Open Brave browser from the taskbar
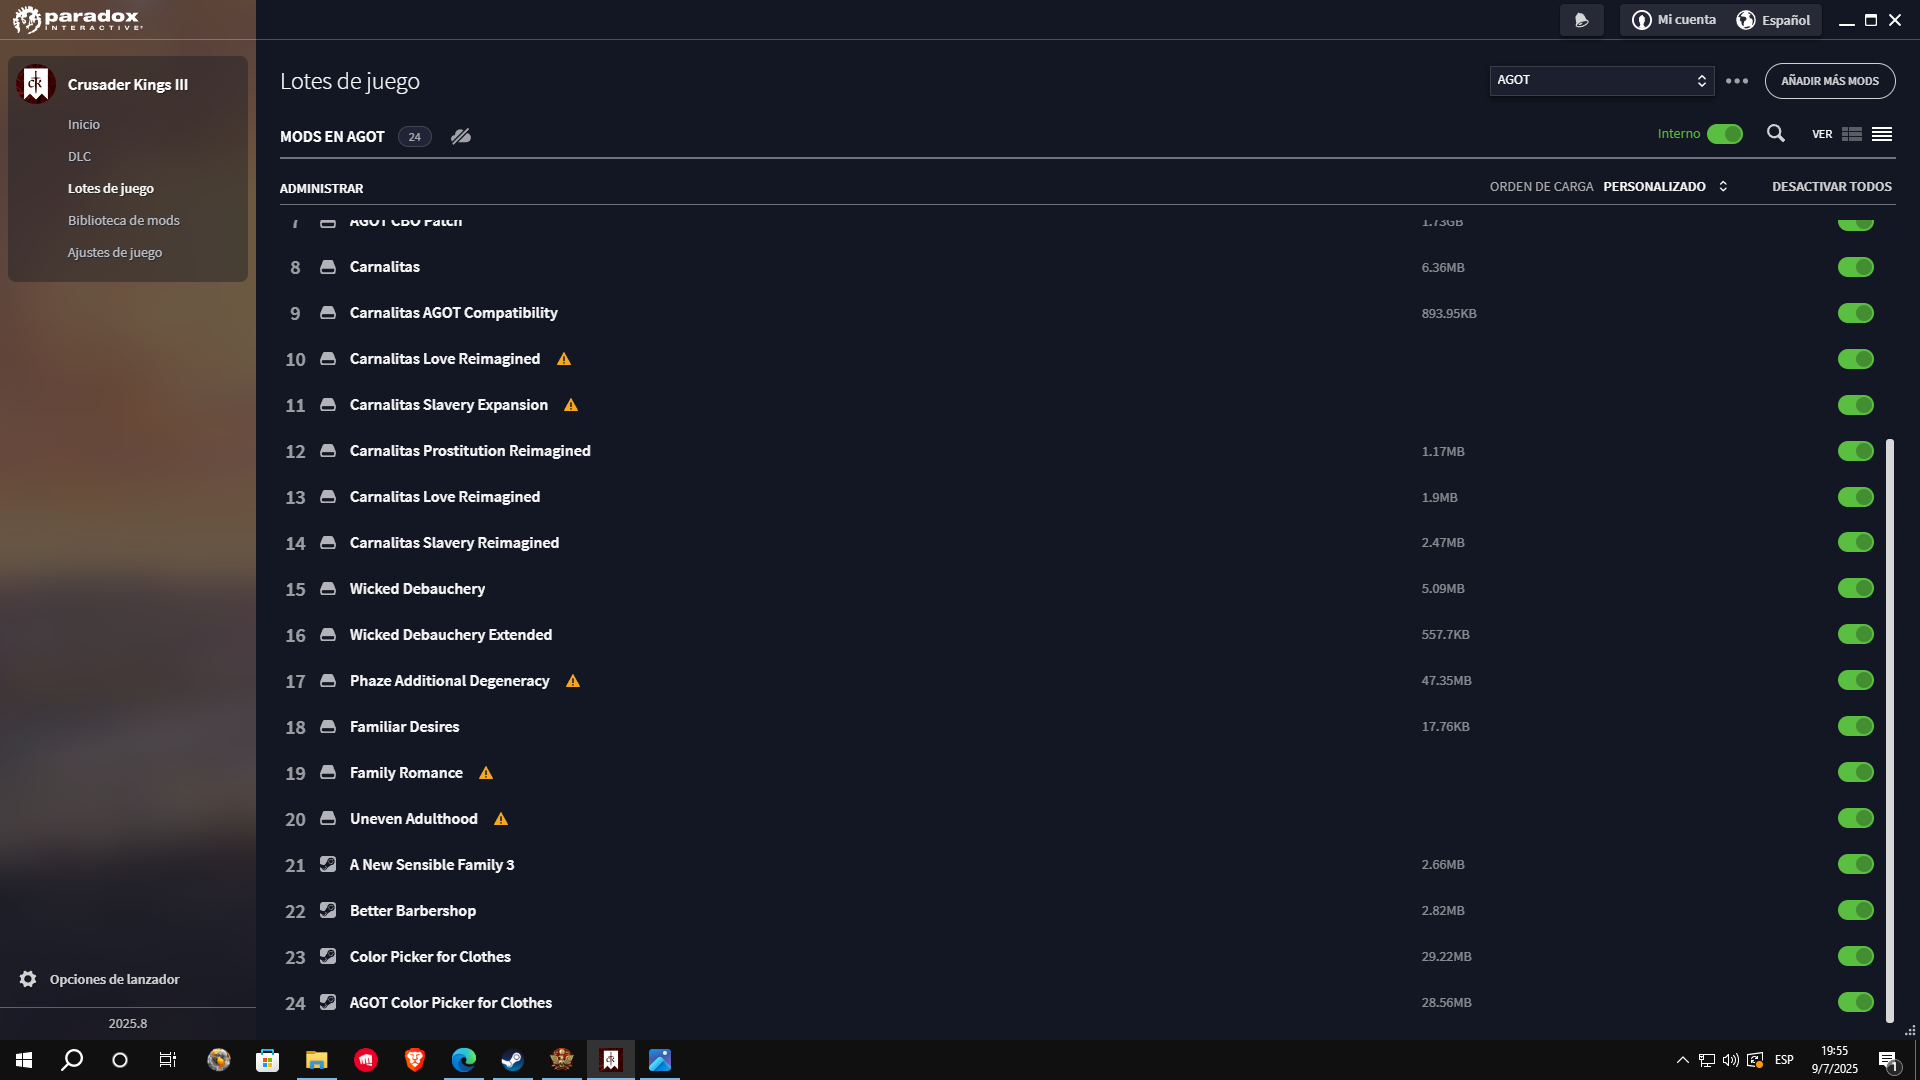This screenshot has height=1080, width=1920. tap(415, 1060)
